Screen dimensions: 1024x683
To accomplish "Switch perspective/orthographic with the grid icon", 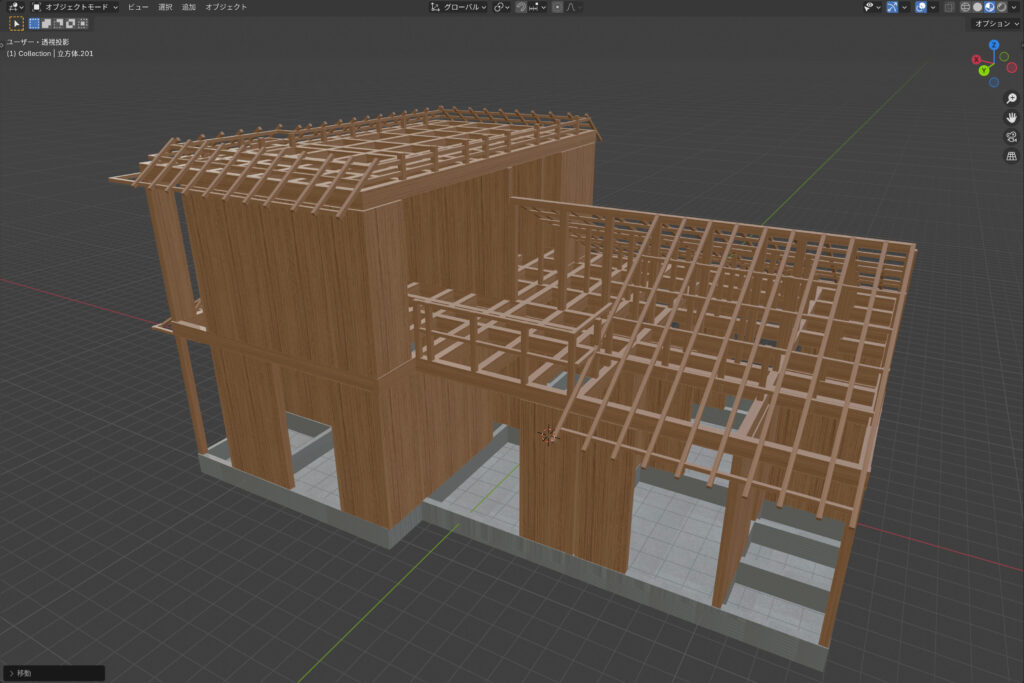I will tap(1011, 156).
